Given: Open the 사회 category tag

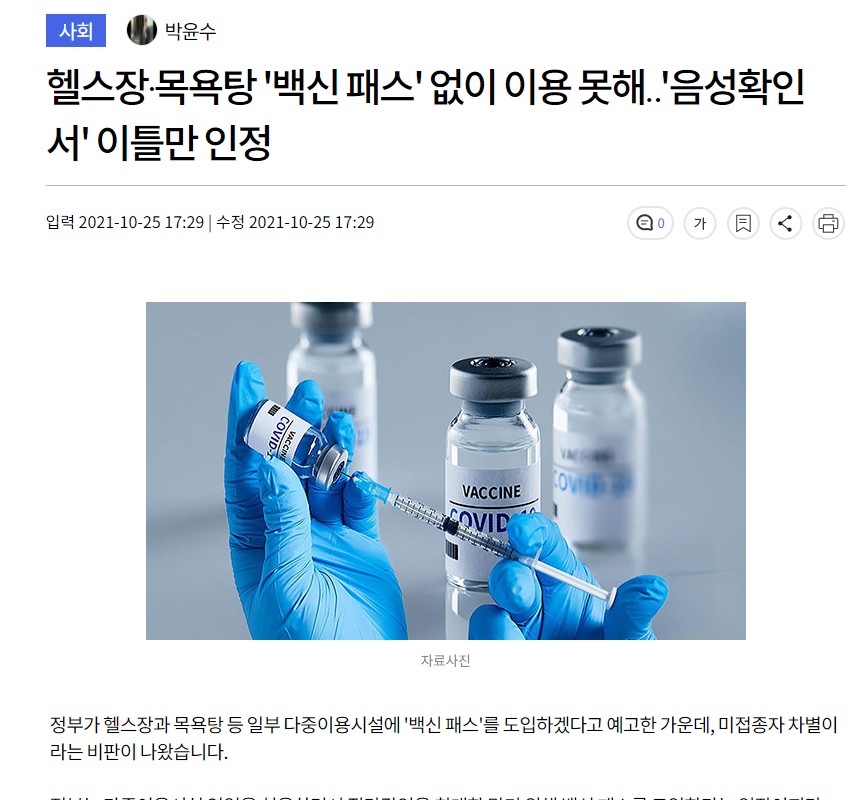Looking at the screenshot, I should point(76,31).
